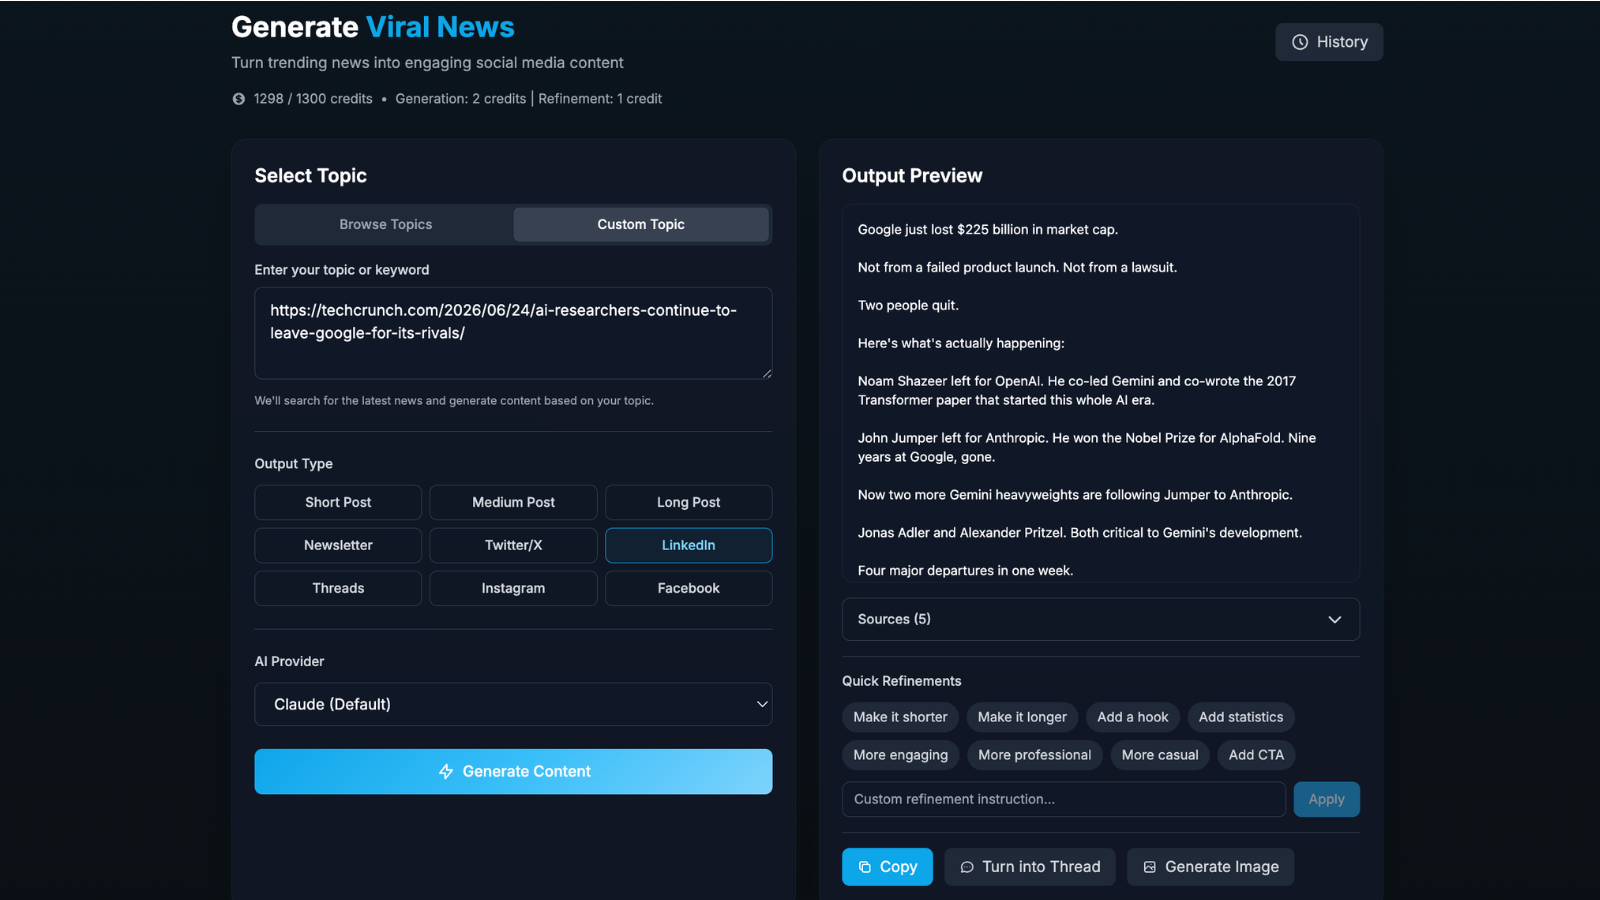
Task: Click the 'Refinement: 1 credit' text
Action: pyautogui.click(x=600, y=99)
